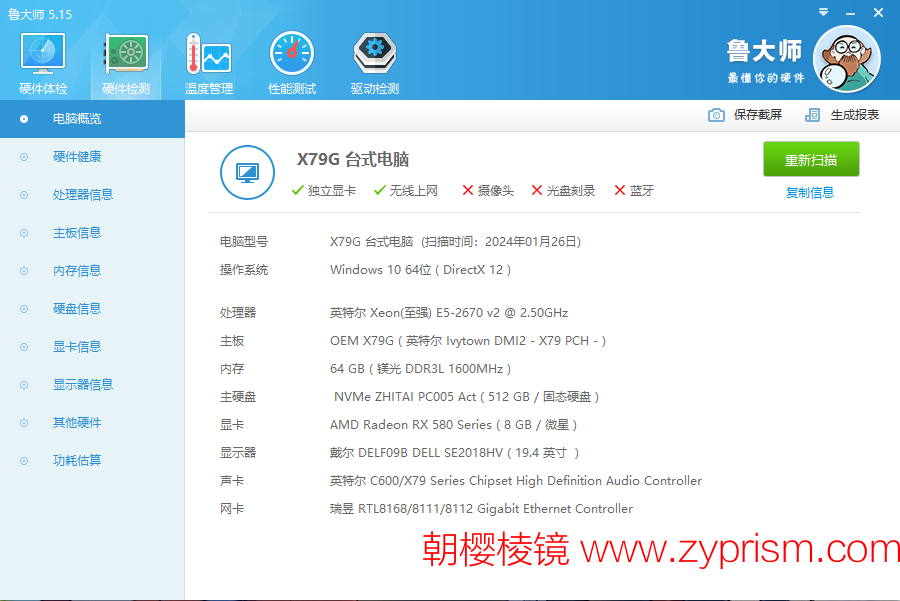
Task: Open the 硬件体检 hardware checkup icon
Action: pos(43,55)
